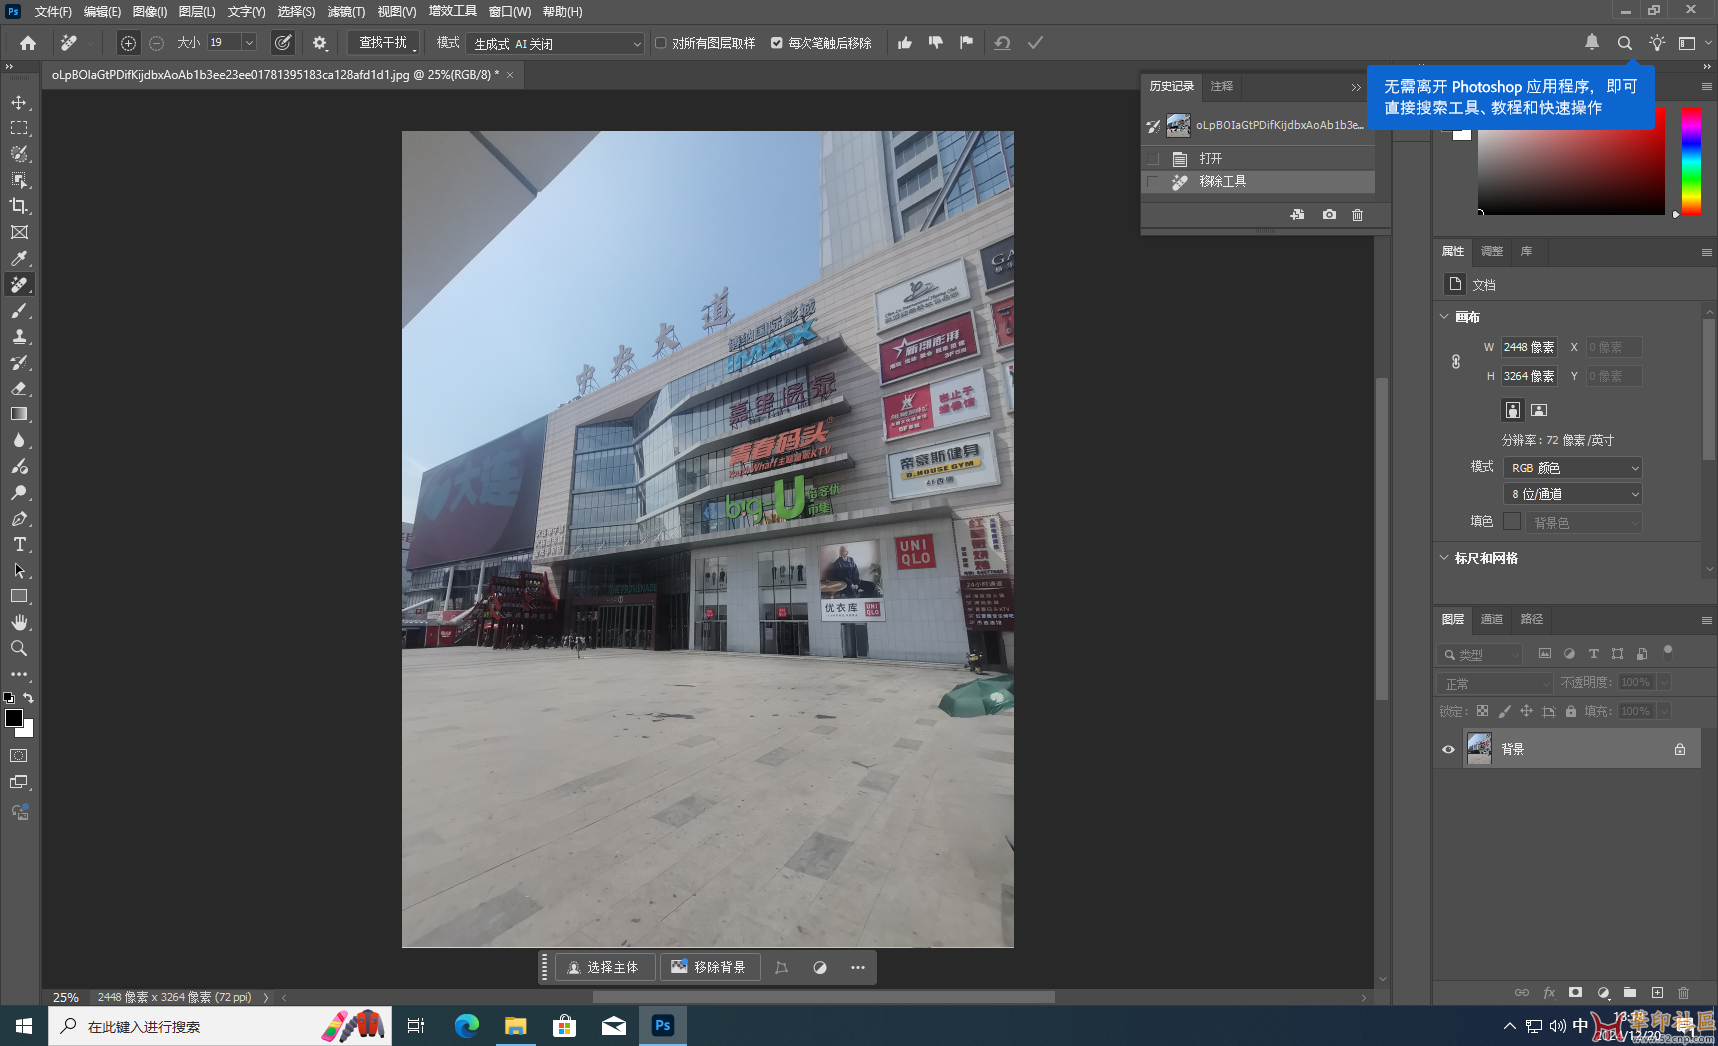The width and height of the screenshot is (1718, 1046).
Task: Collapse the 画布 section
Action: [1444, 317]
